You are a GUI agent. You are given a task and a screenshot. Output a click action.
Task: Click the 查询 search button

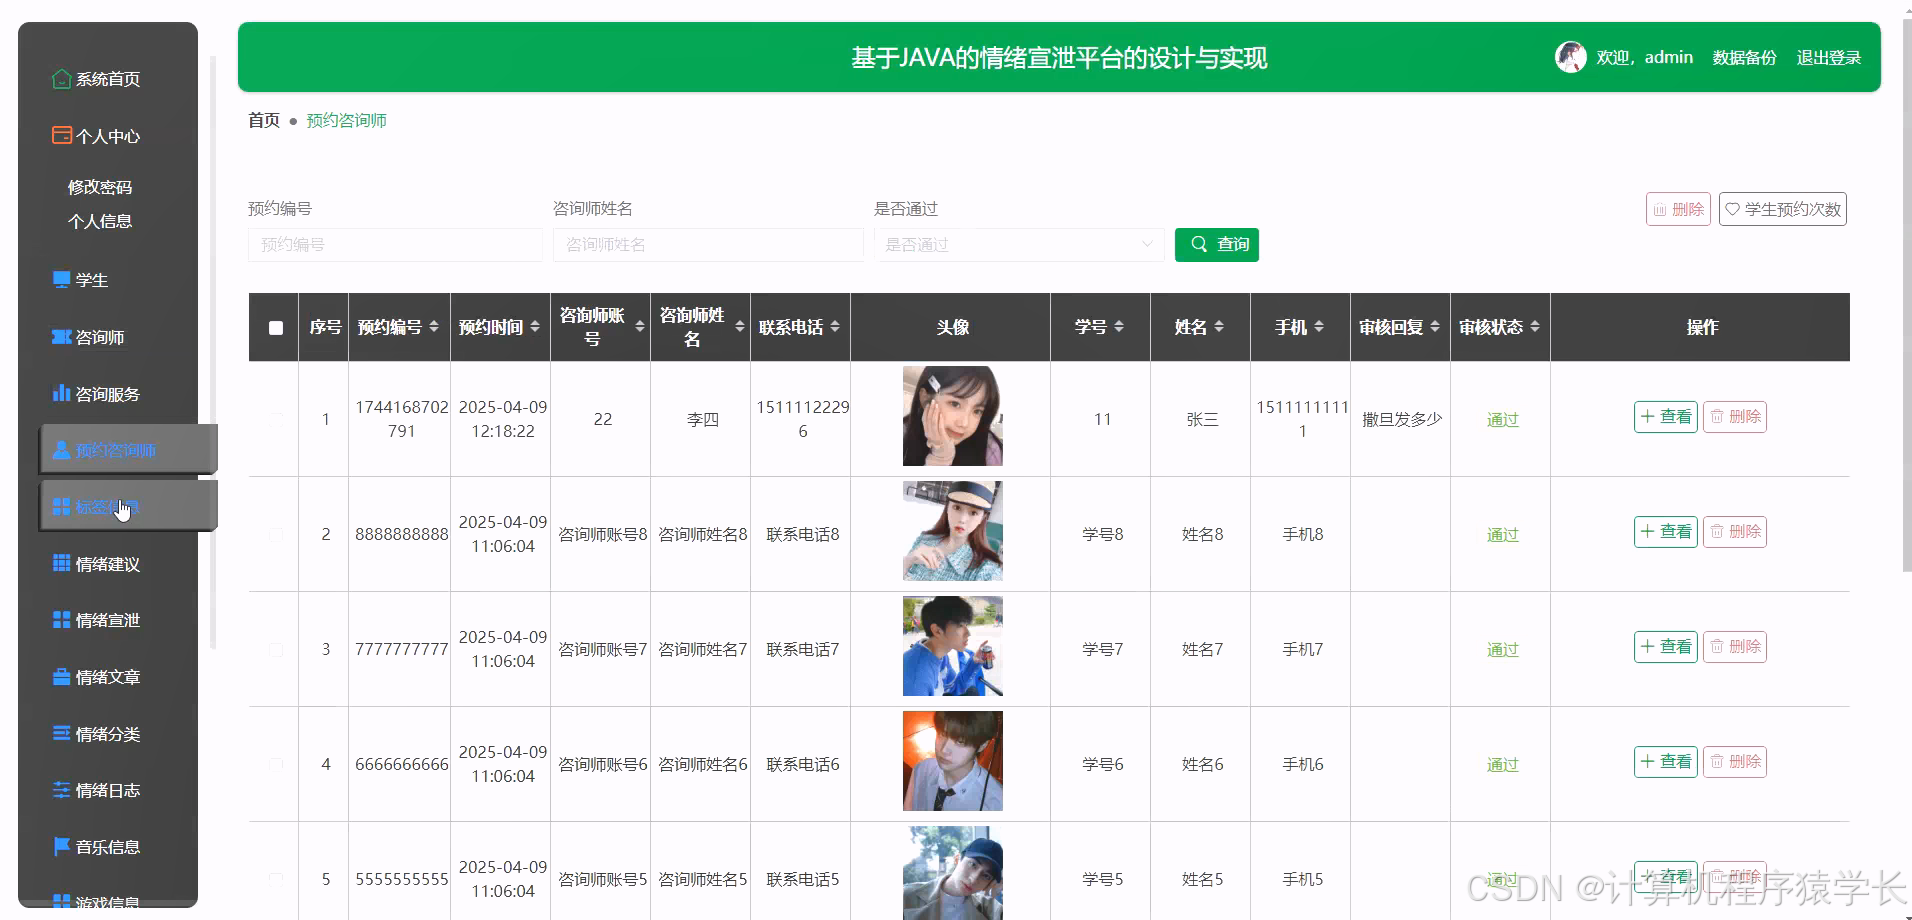[1217, 244]
